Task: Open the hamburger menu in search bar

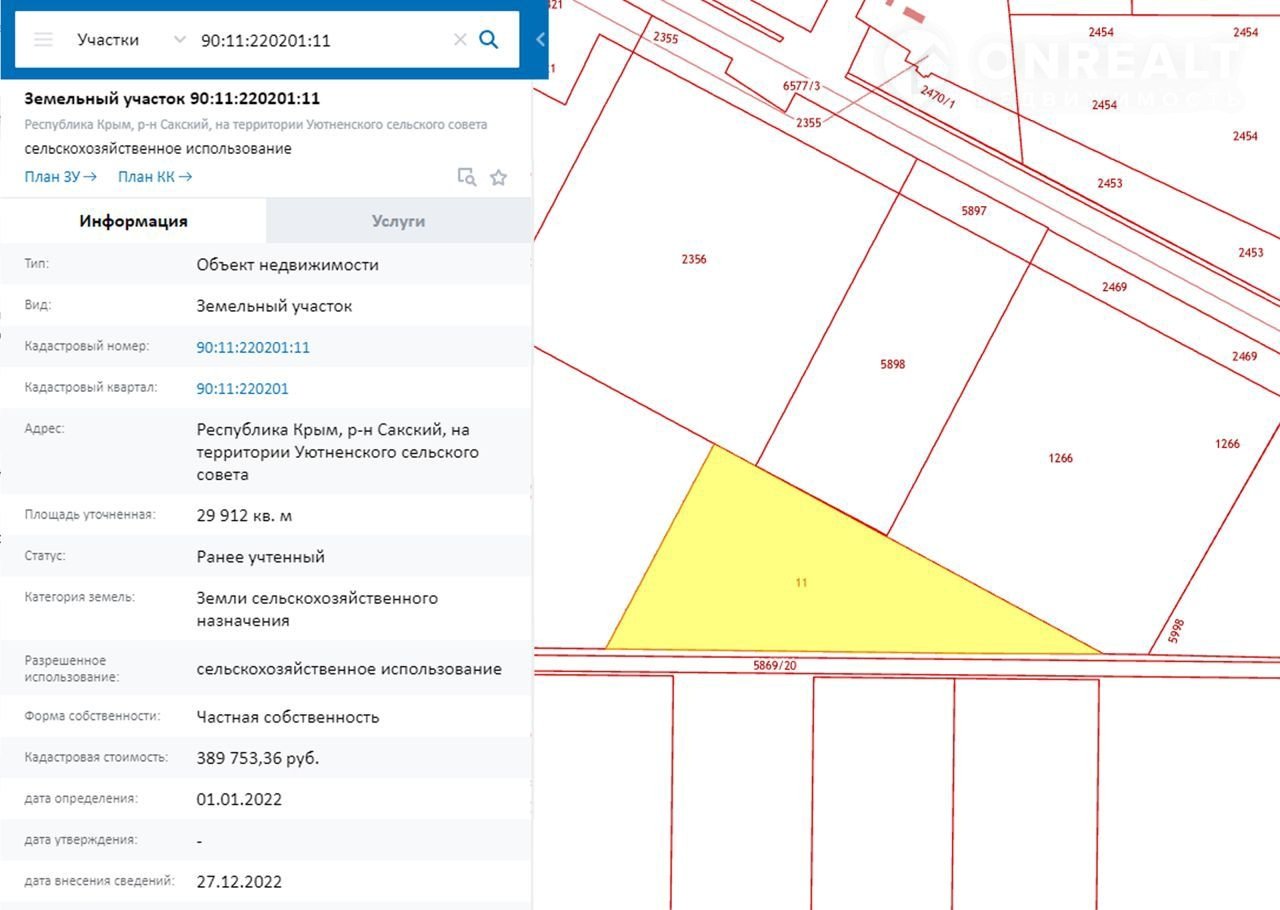Action: click(x=43, y=40)
